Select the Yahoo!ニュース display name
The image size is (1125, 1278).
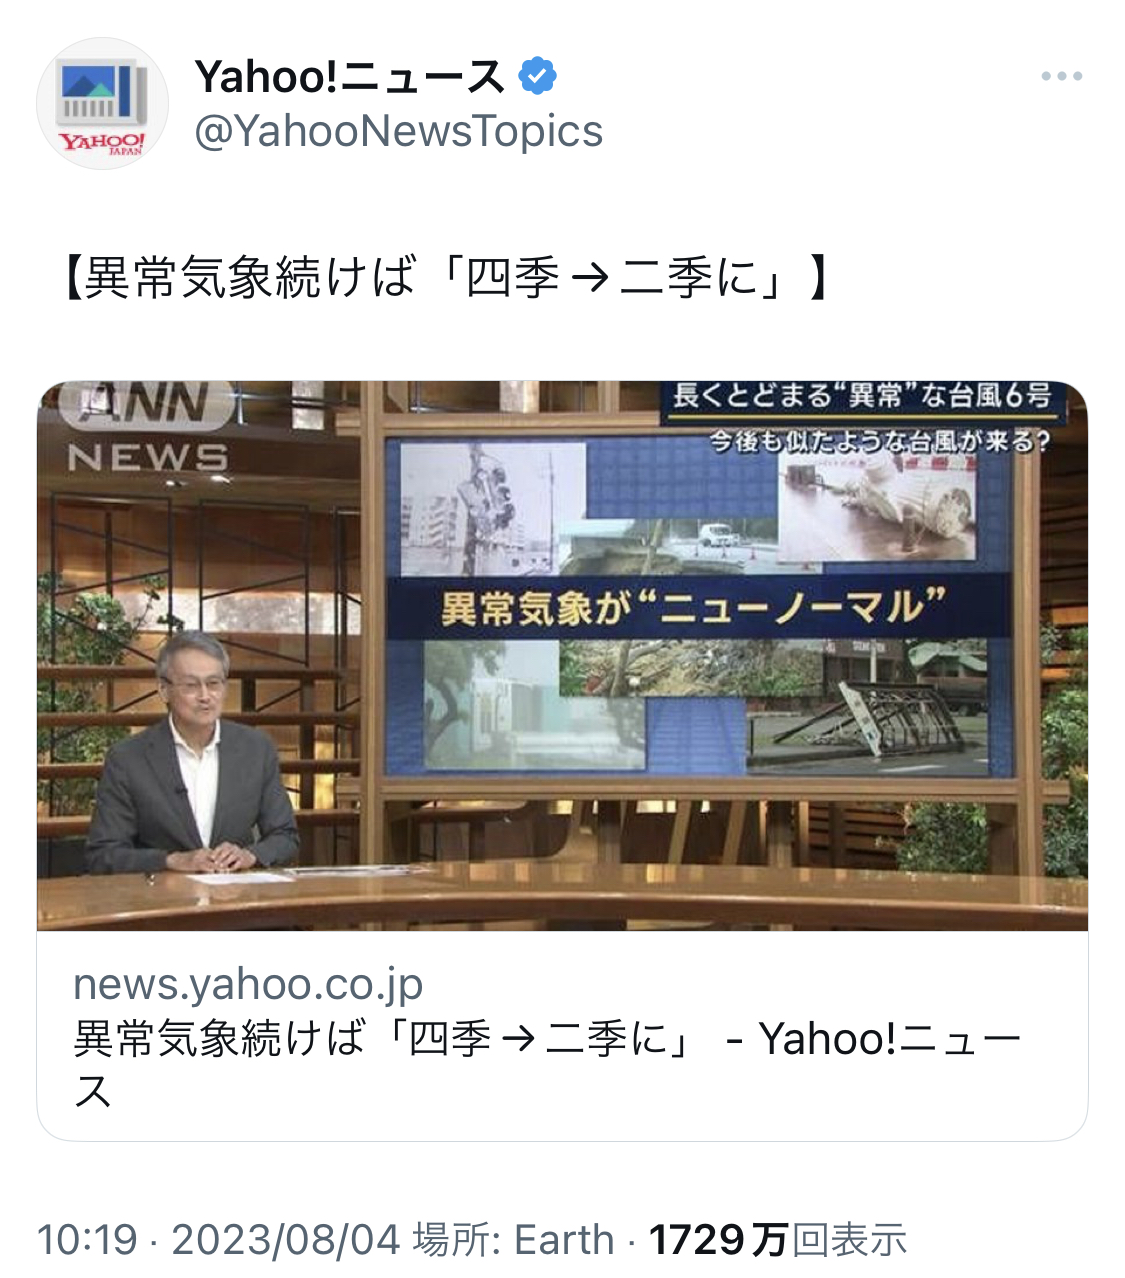[x=350, y=76]
